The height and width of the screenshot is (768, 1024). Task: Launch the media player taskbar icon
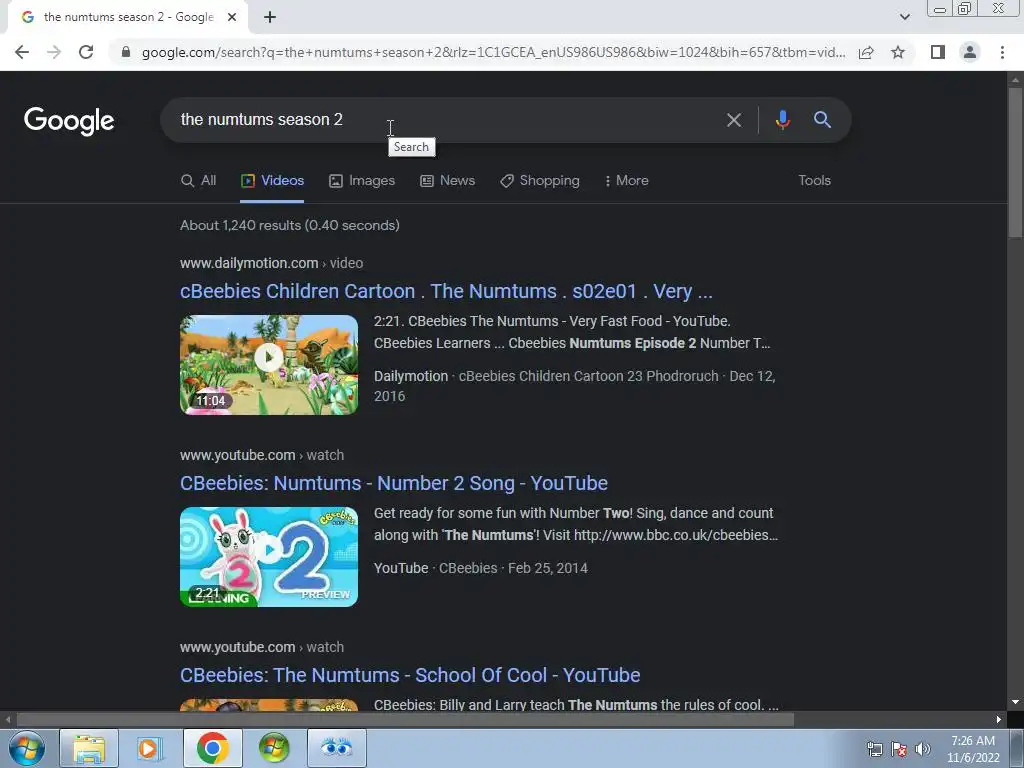[x=148, y=748]
